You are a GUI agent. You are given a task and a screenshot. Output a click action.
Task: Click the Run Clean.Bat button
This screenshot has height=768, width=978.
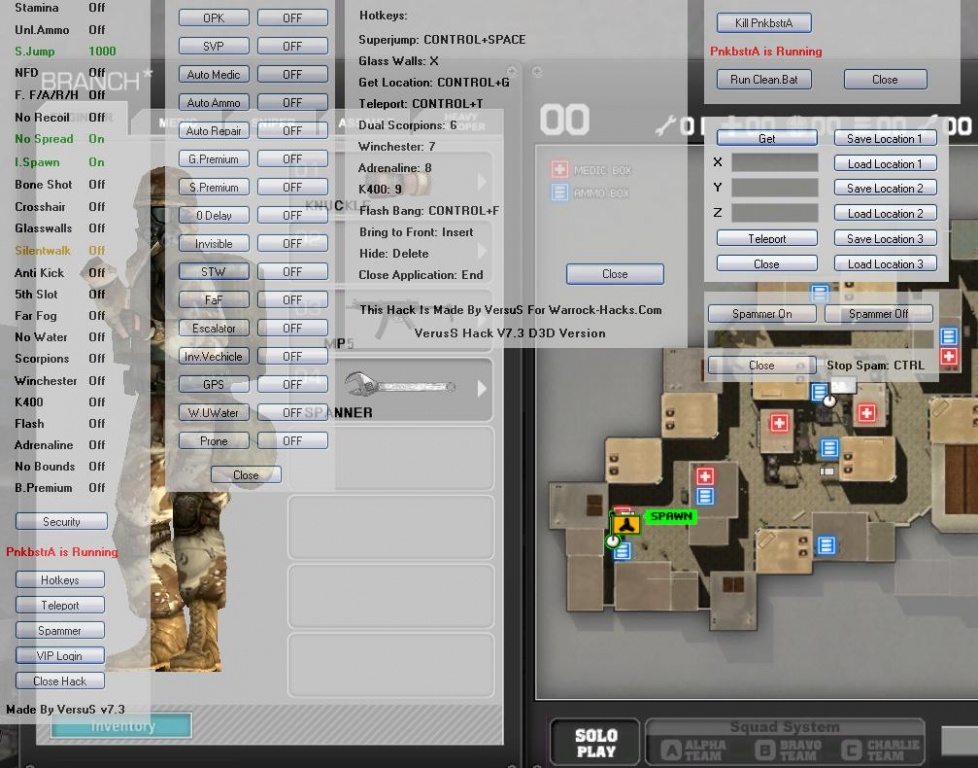(764, 79)
